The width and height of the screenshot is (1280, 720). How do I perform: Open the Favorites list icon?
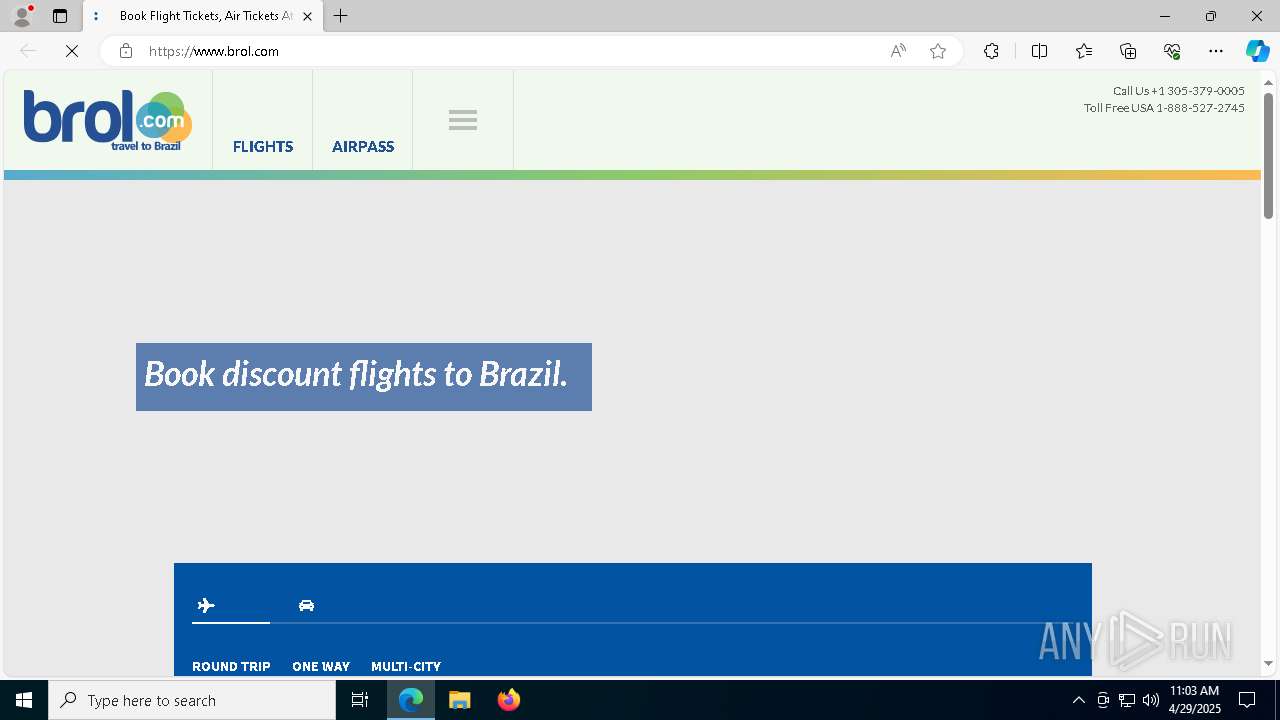[x=1084, y=51]
